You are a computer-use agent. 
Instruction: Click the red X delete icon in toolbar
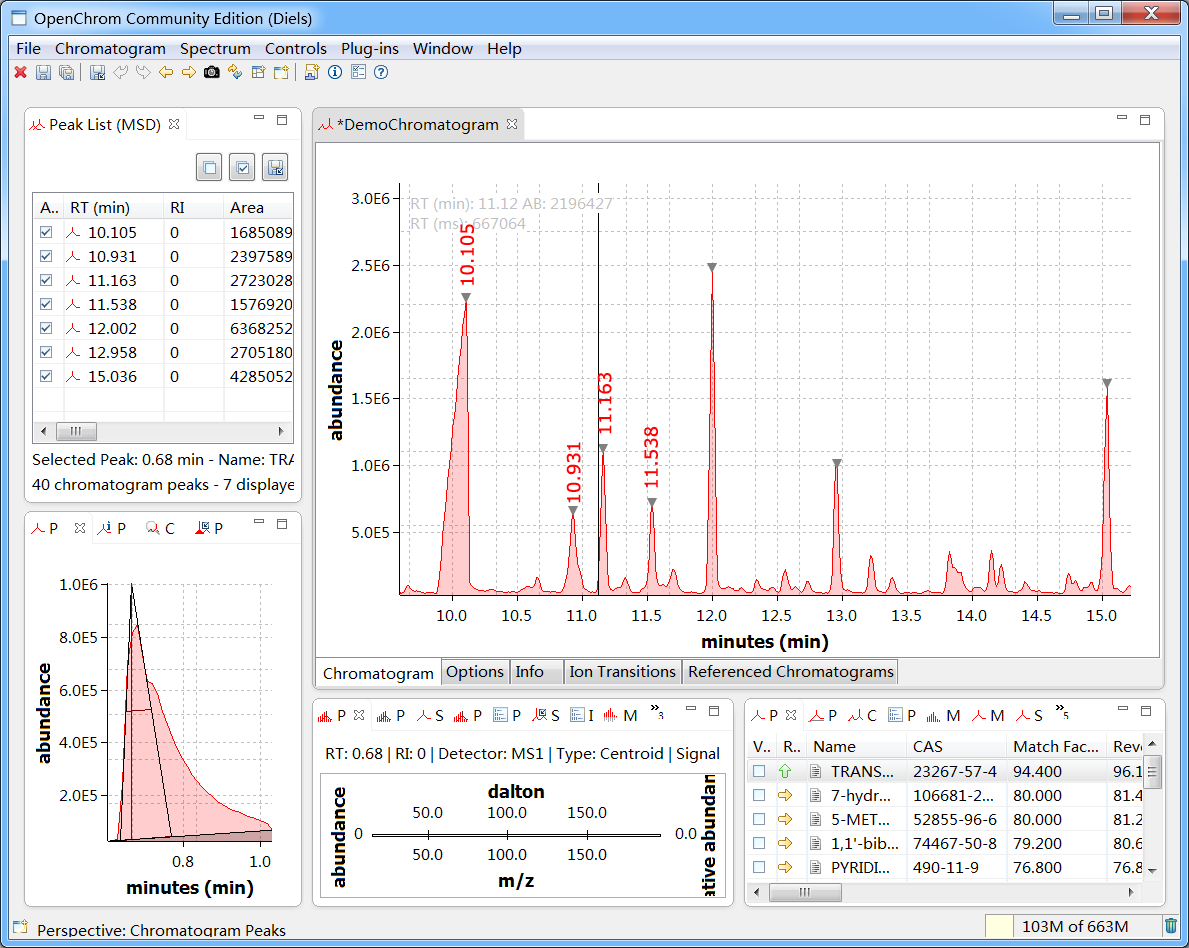click(x=20, y=72)
